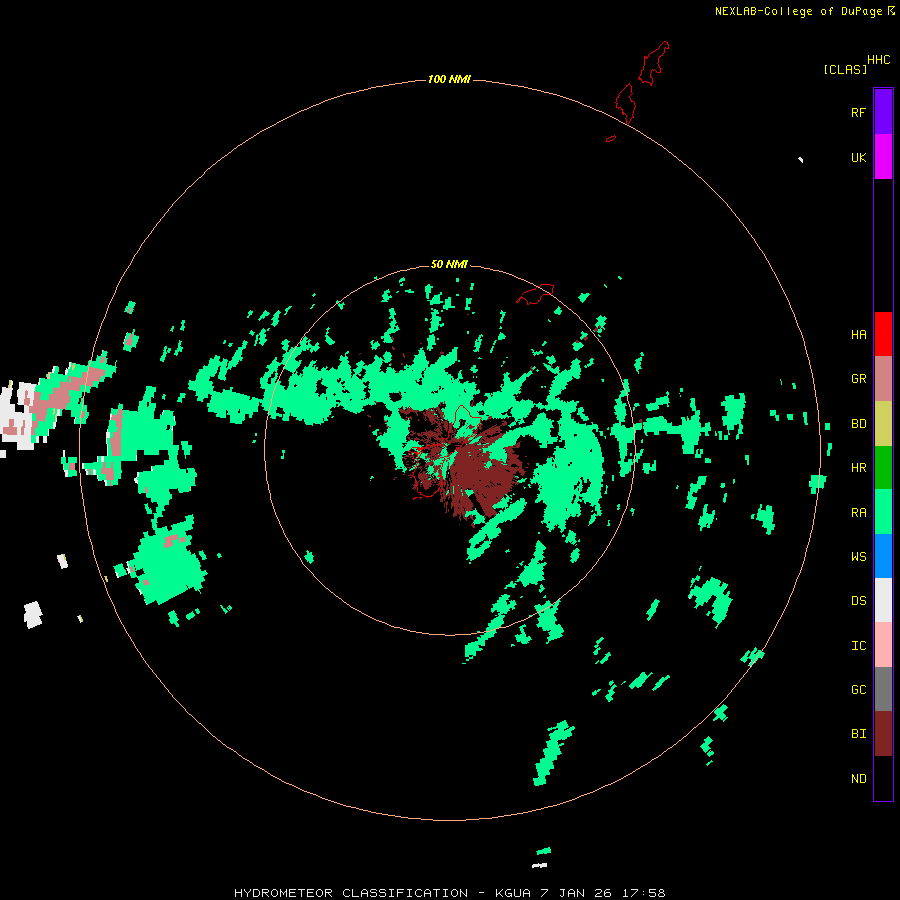Click the 100 NMI range ring label
This screenshot has width=900, height=900.
pos(449,79)
